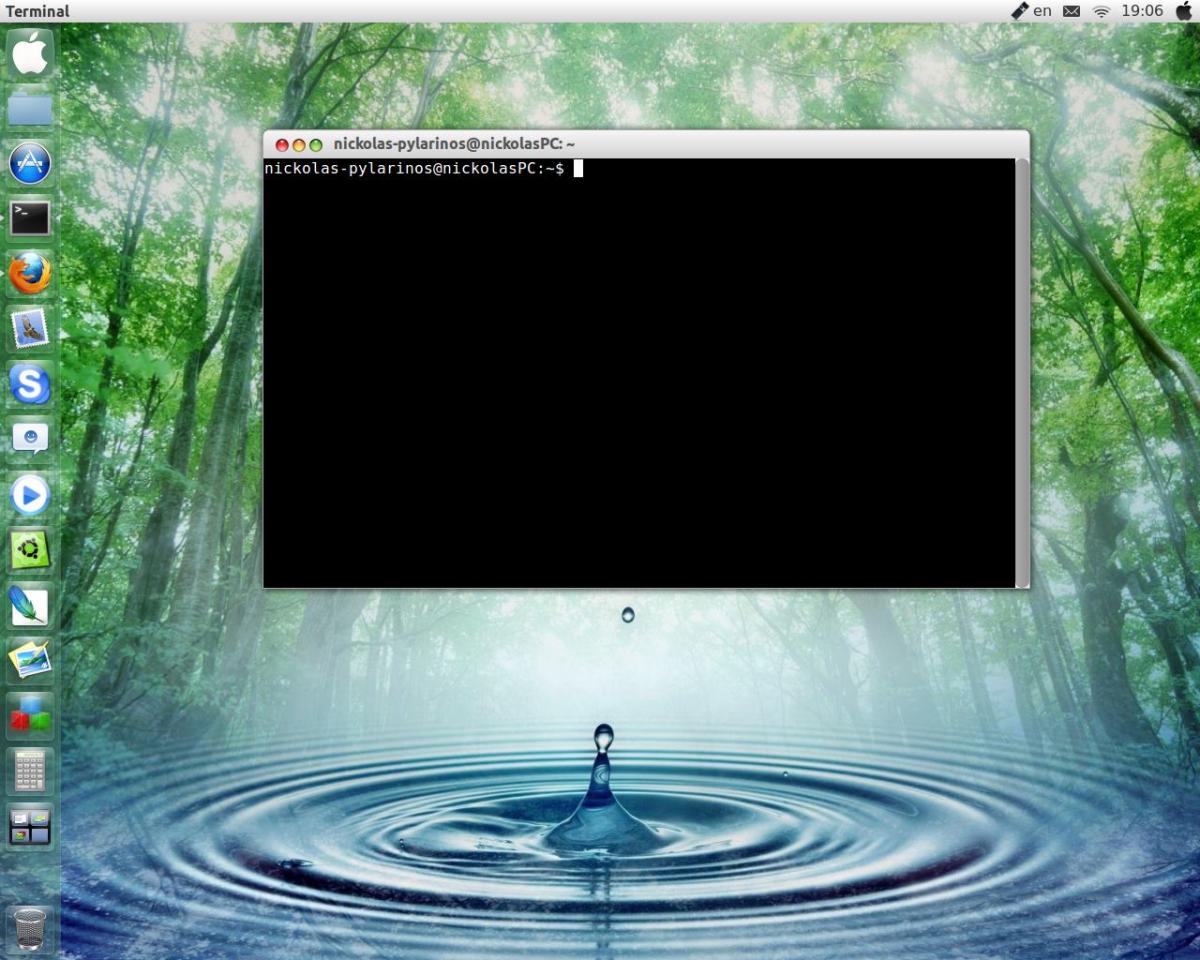
Task: Open the Apple system menu at top right
Action: pyautogui.click(x=1184, y=10)
